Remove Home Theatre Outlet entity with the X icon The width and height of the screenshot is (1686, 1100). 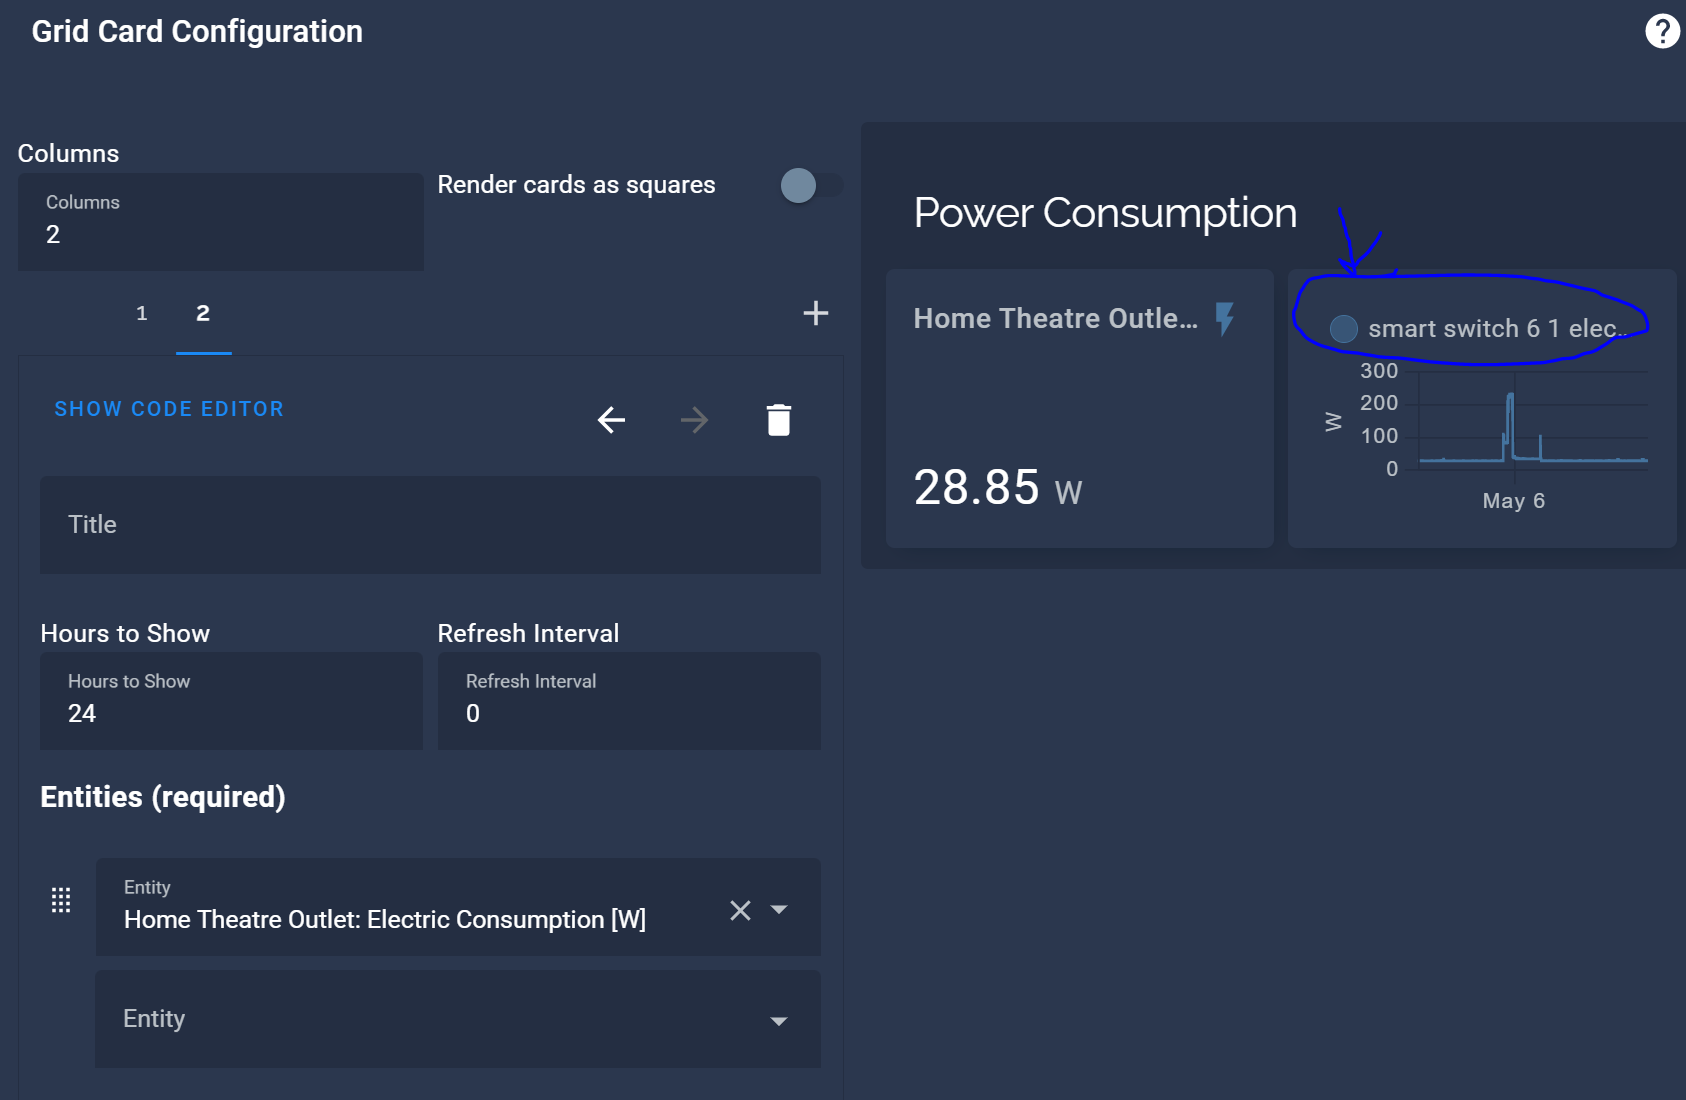[740, 911]
